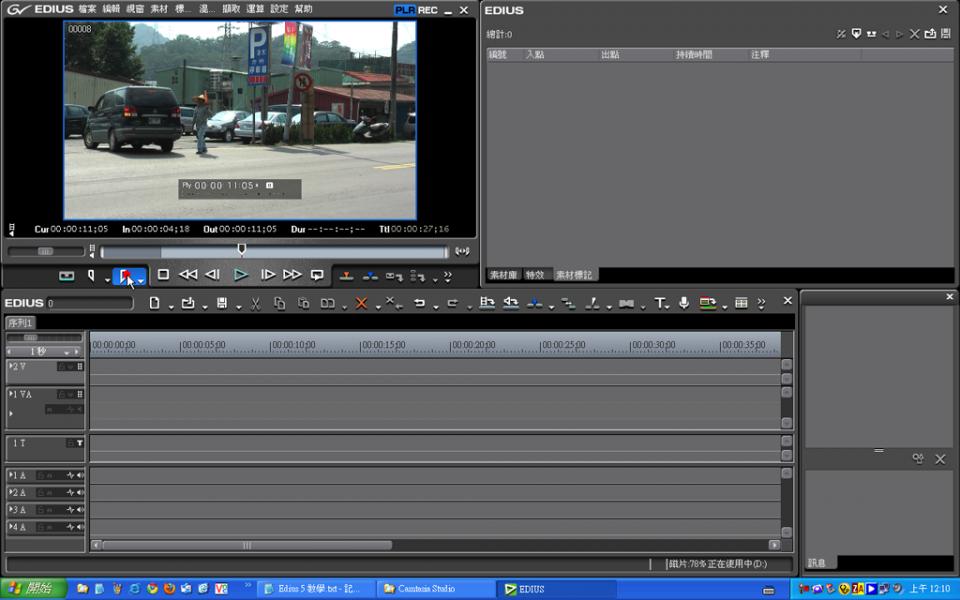Click the player position scrub bar handle
This screenshot has width=960, height=600.
[x=241, y=250]
